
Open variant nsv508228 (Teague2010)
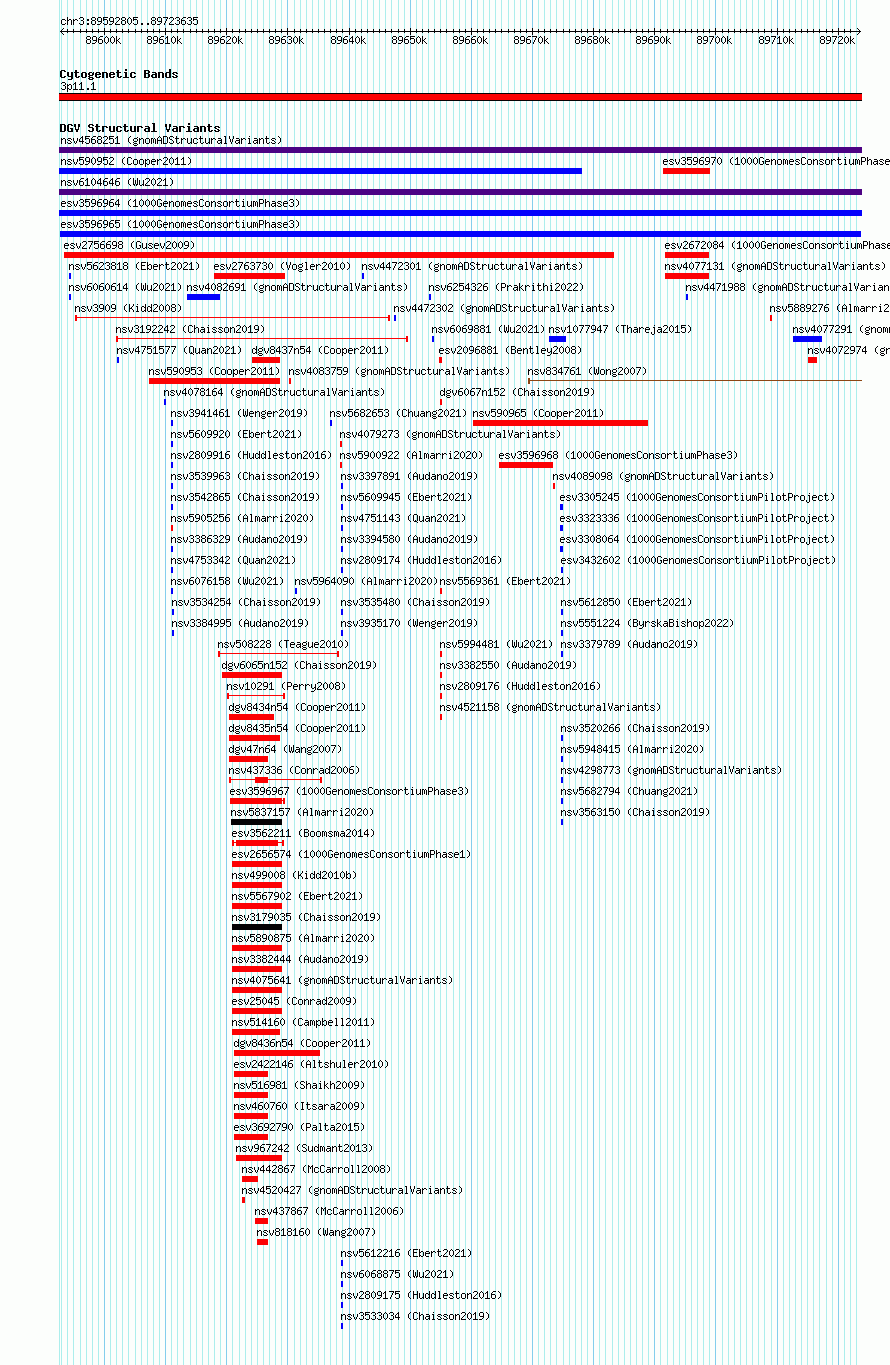tap(284, 644)
